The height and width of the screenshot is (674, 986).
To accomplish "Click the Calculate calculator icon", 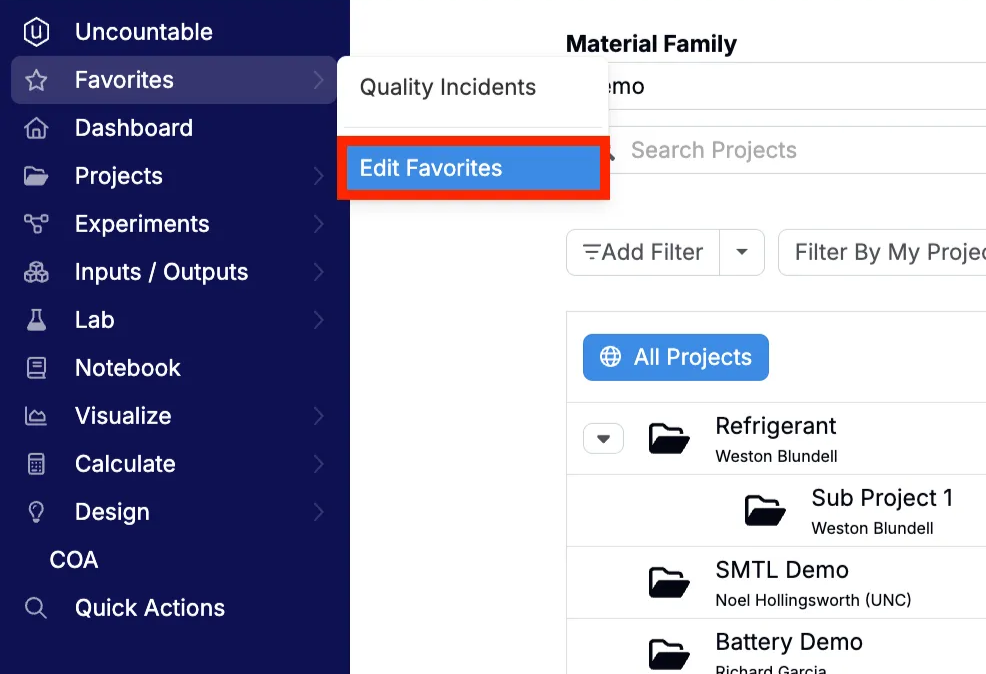I will click(36, 464).
